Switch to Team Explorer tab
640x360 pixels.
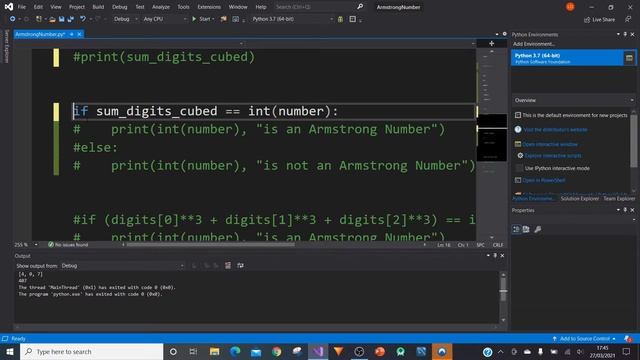tap(619, 199)
